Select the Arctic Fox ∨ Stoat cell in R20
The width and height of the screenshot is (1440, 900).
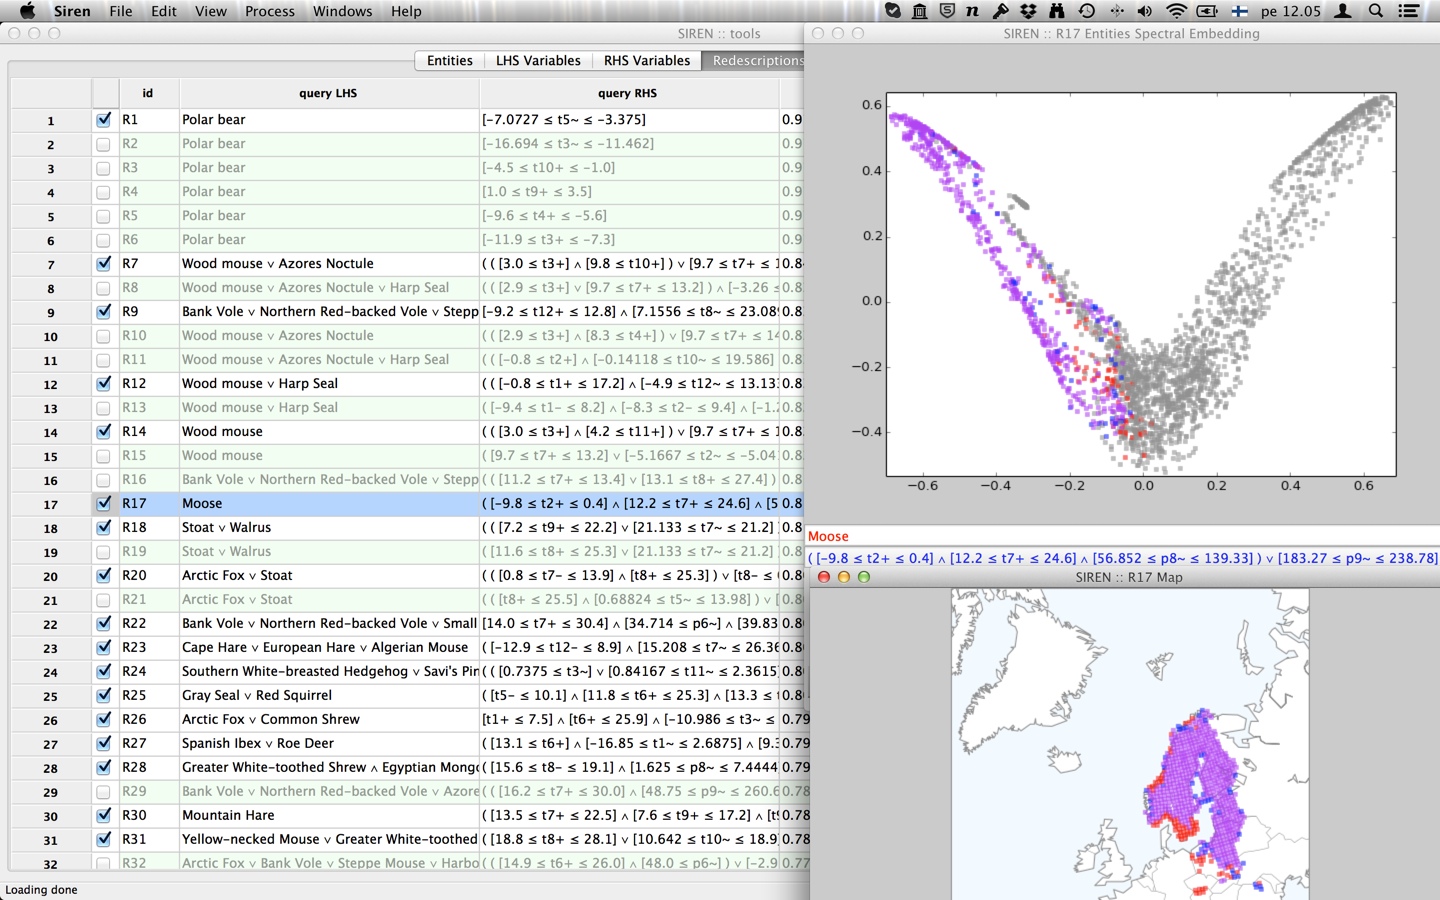click(329, 576)
